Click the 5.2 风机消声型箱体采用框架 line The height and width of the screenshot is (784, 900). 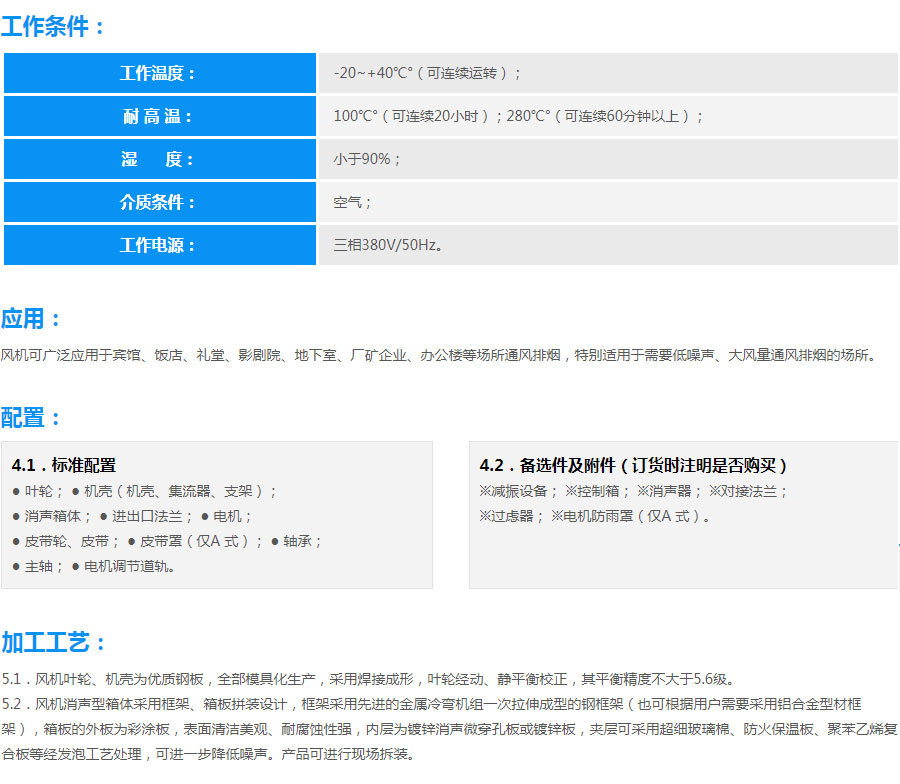[432, 704]
